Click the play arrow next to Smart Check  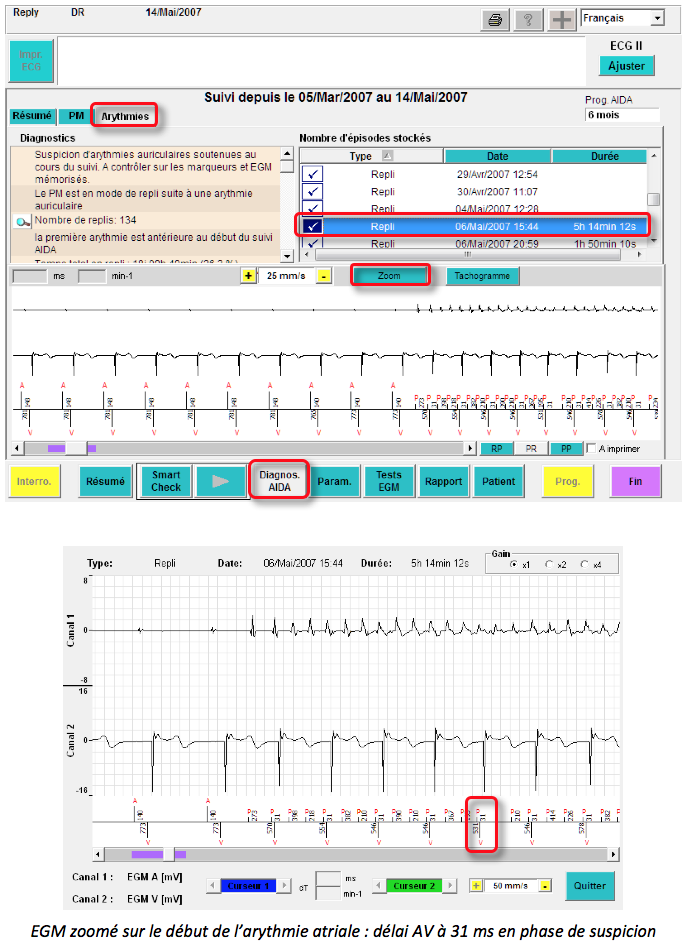click(221, 481)
